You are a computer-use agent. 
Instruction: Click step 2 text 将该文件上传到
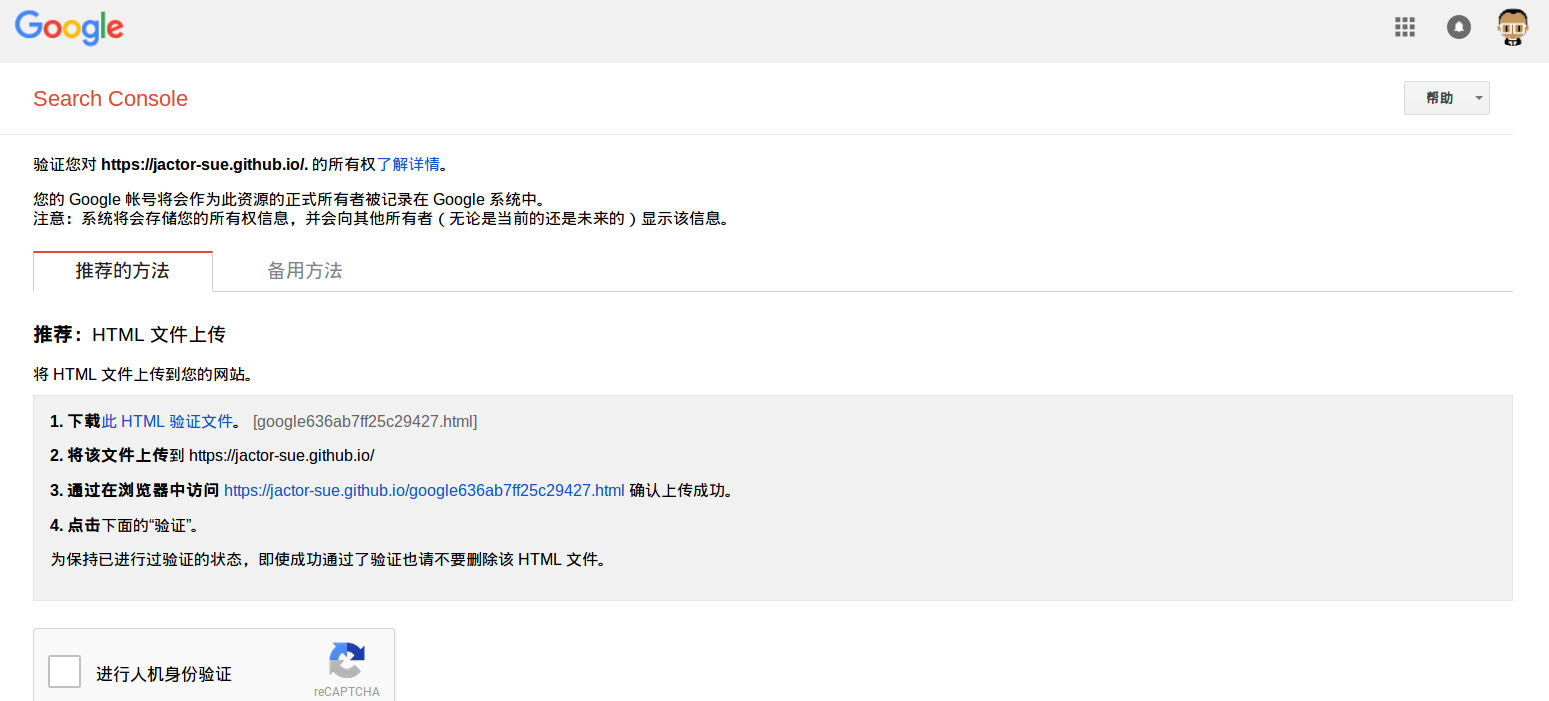point(118,455)
